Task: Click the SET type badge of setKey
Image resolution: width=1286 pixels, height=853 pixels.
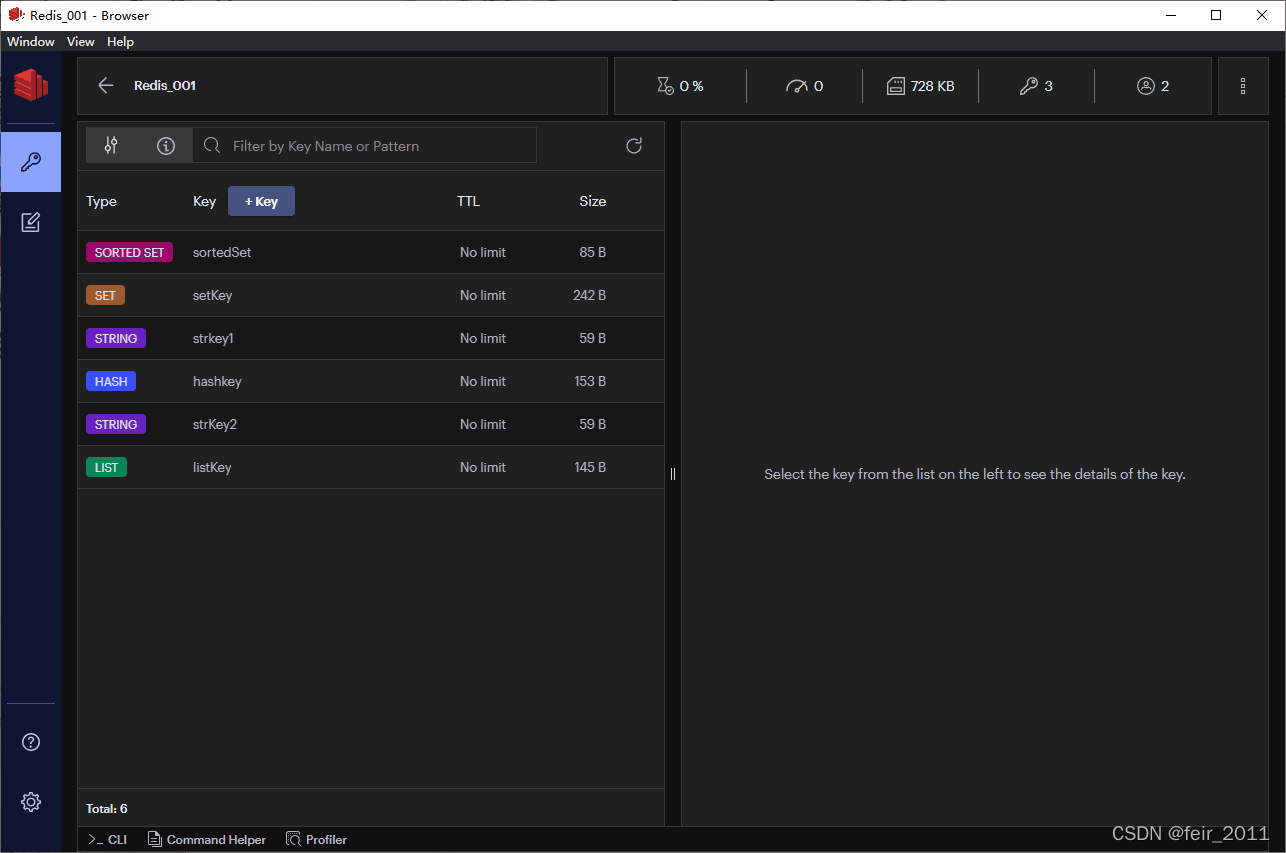Action: point(105,295)
